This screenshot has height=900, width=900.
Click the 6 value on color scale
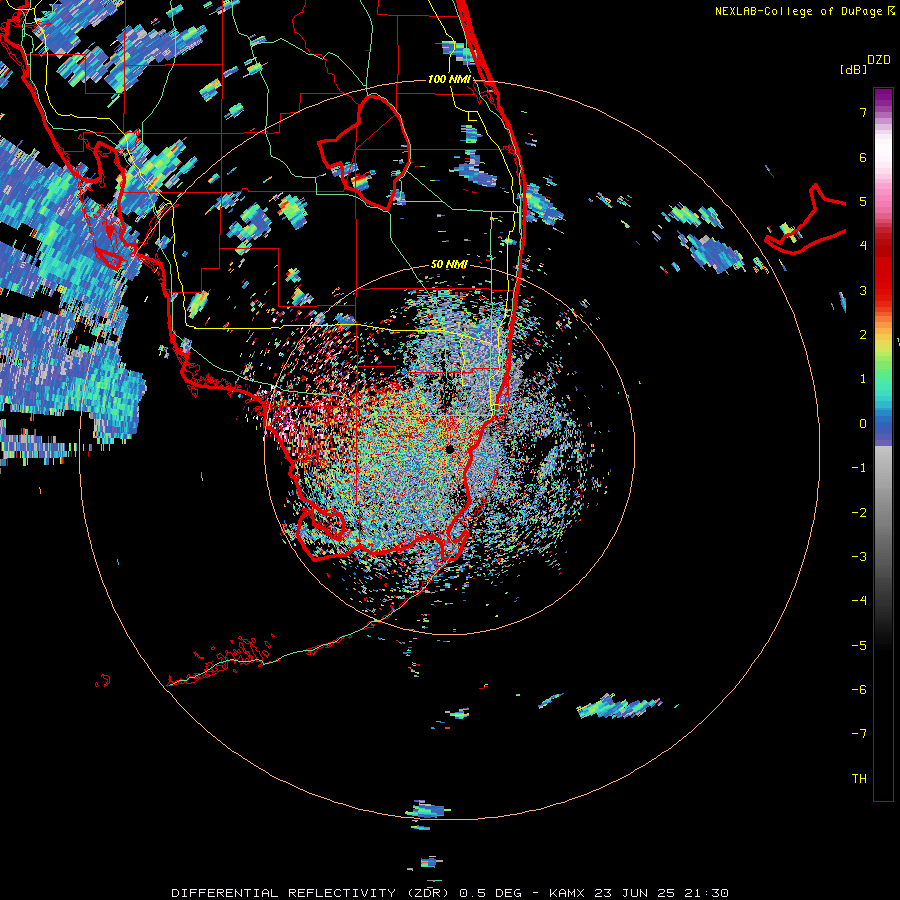pyautogui.click(x=863, y=157)
